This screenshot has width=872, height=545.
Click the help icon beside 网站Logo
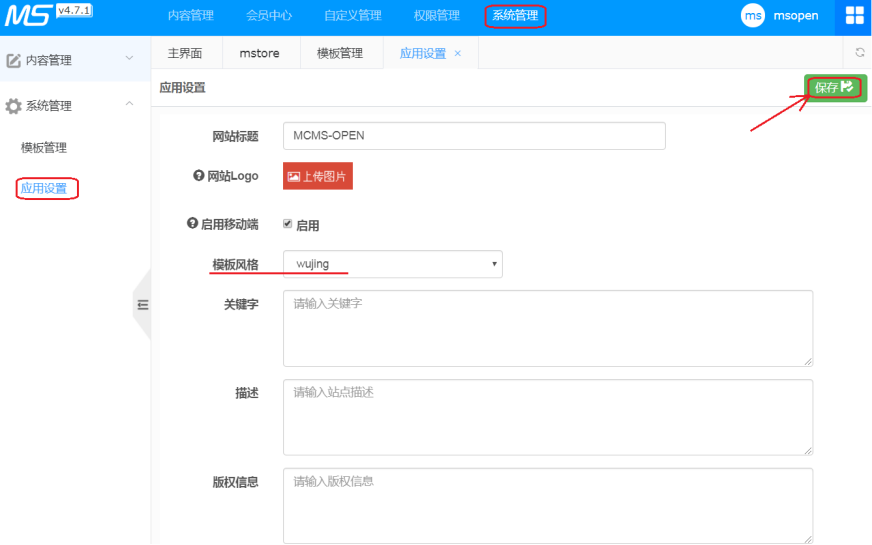199,176
